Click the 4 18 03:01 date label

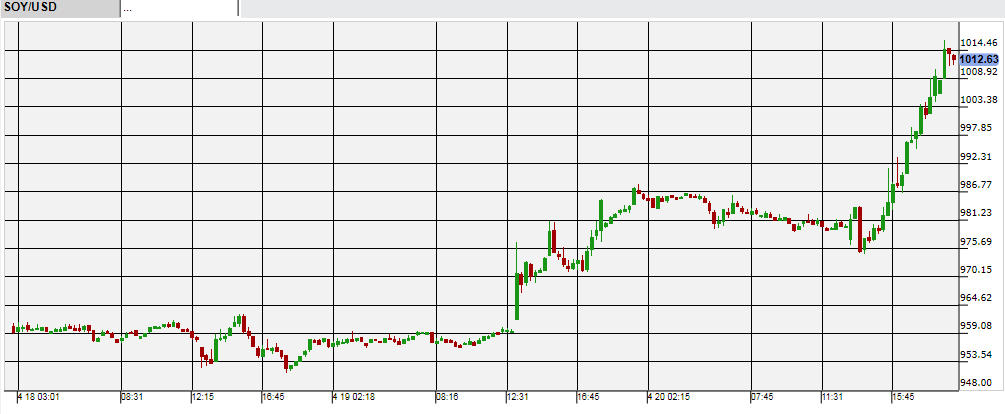point(38,397)
